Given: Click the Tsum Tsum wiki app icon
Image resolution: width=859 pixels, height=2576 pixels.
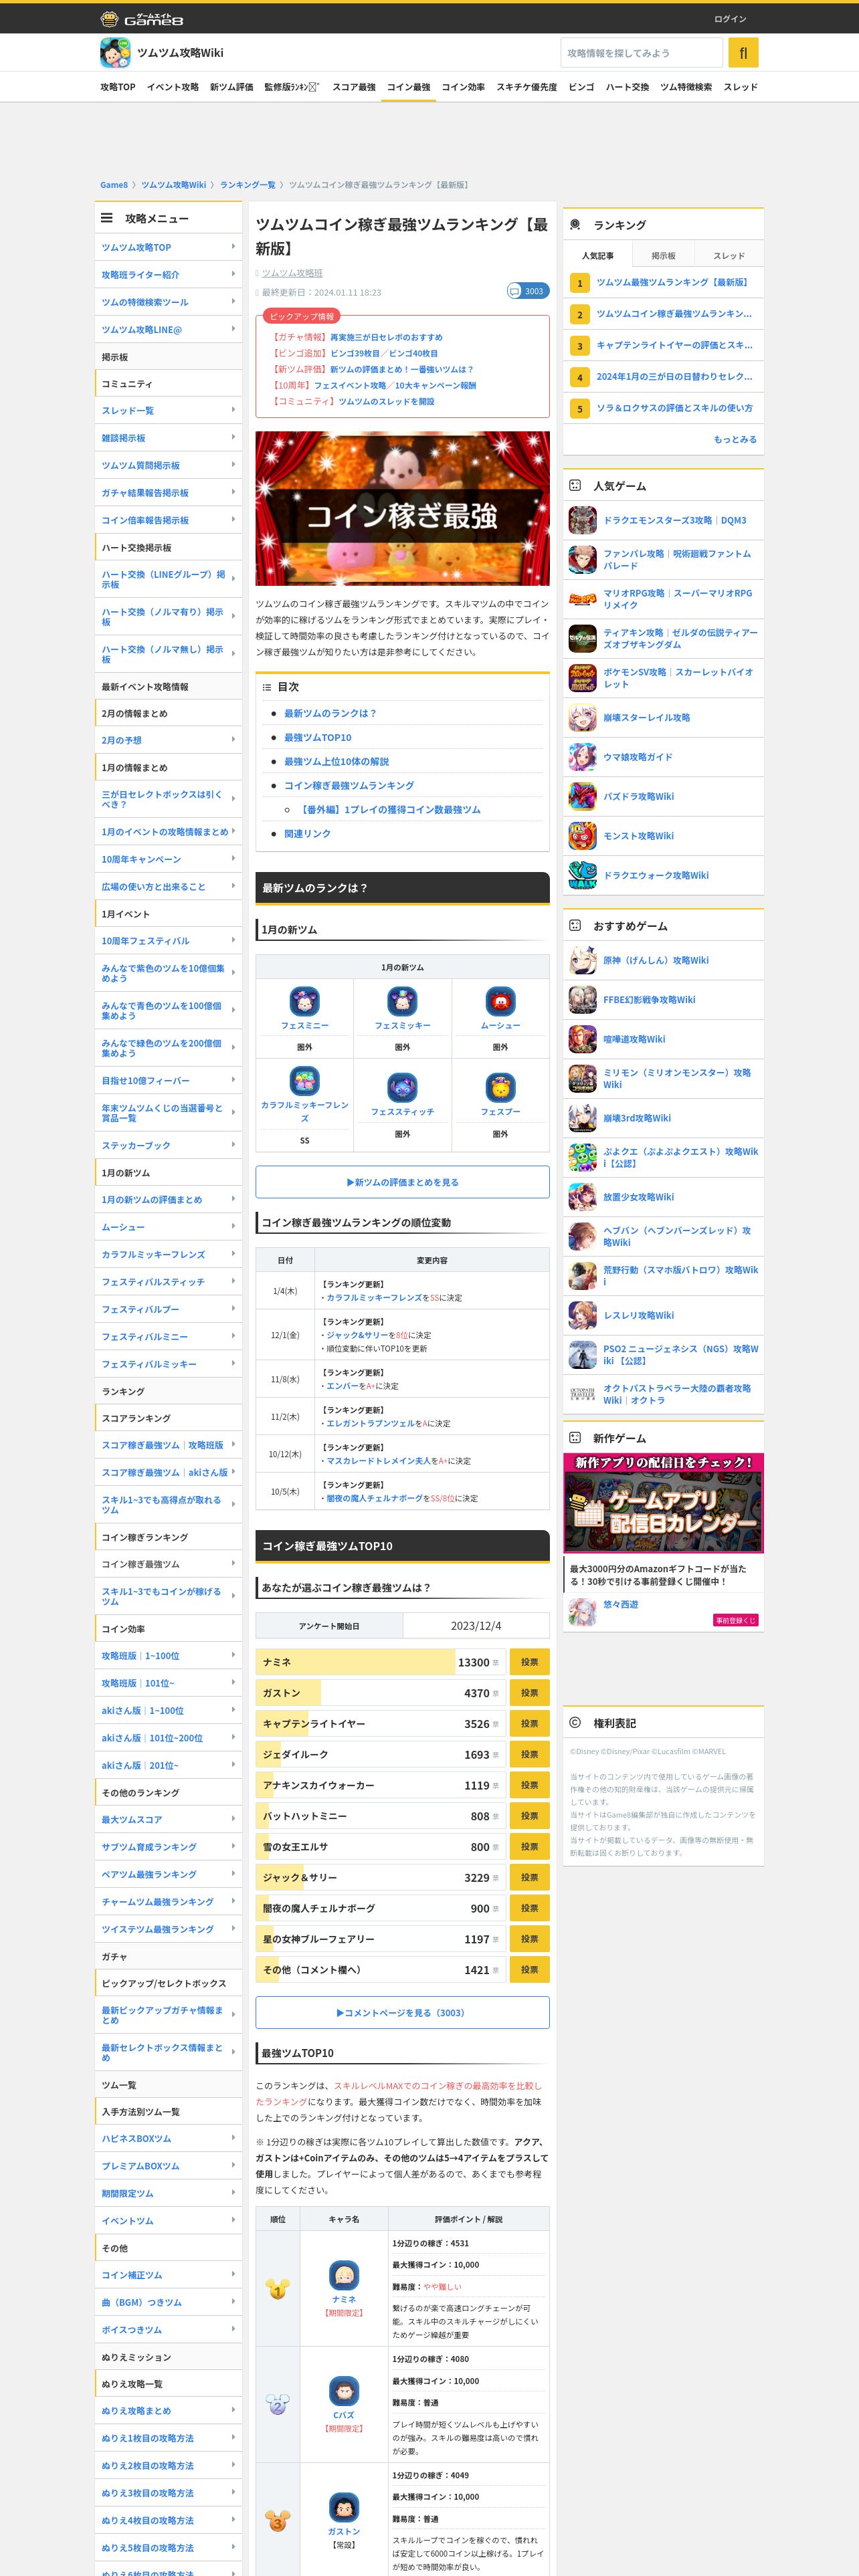Looking at the screenshot, I should (115, 52).
